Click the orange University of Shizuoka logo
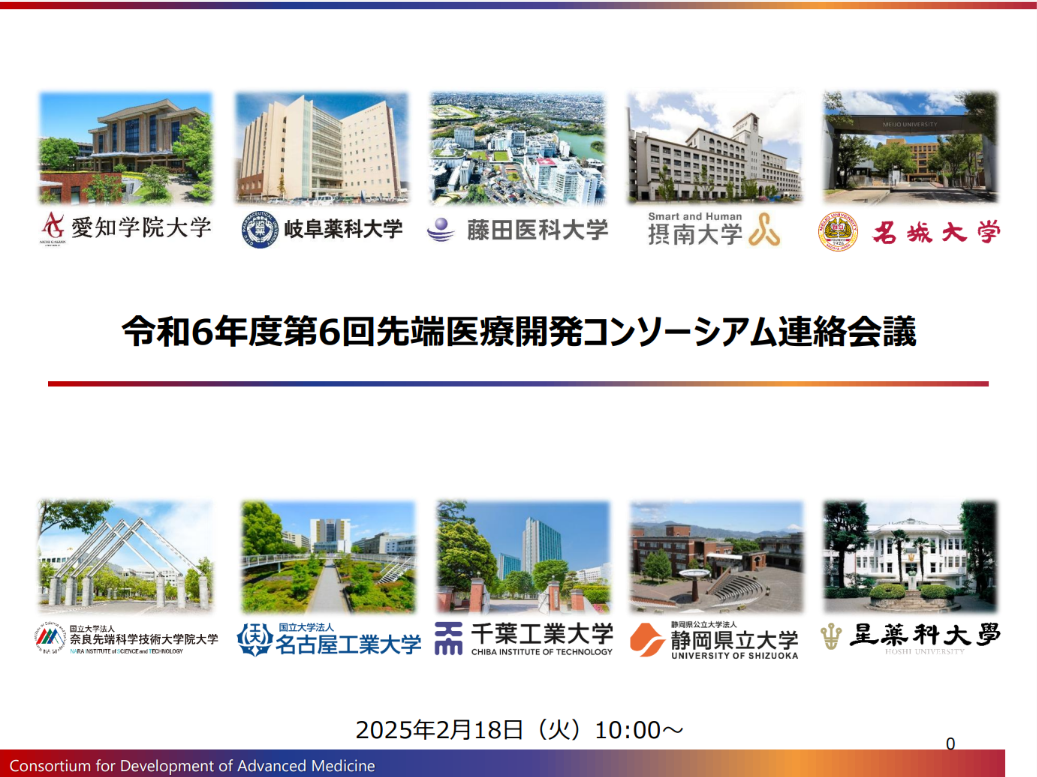The image size is (1037, 777). pyautogui.click(x=647, y=639)
